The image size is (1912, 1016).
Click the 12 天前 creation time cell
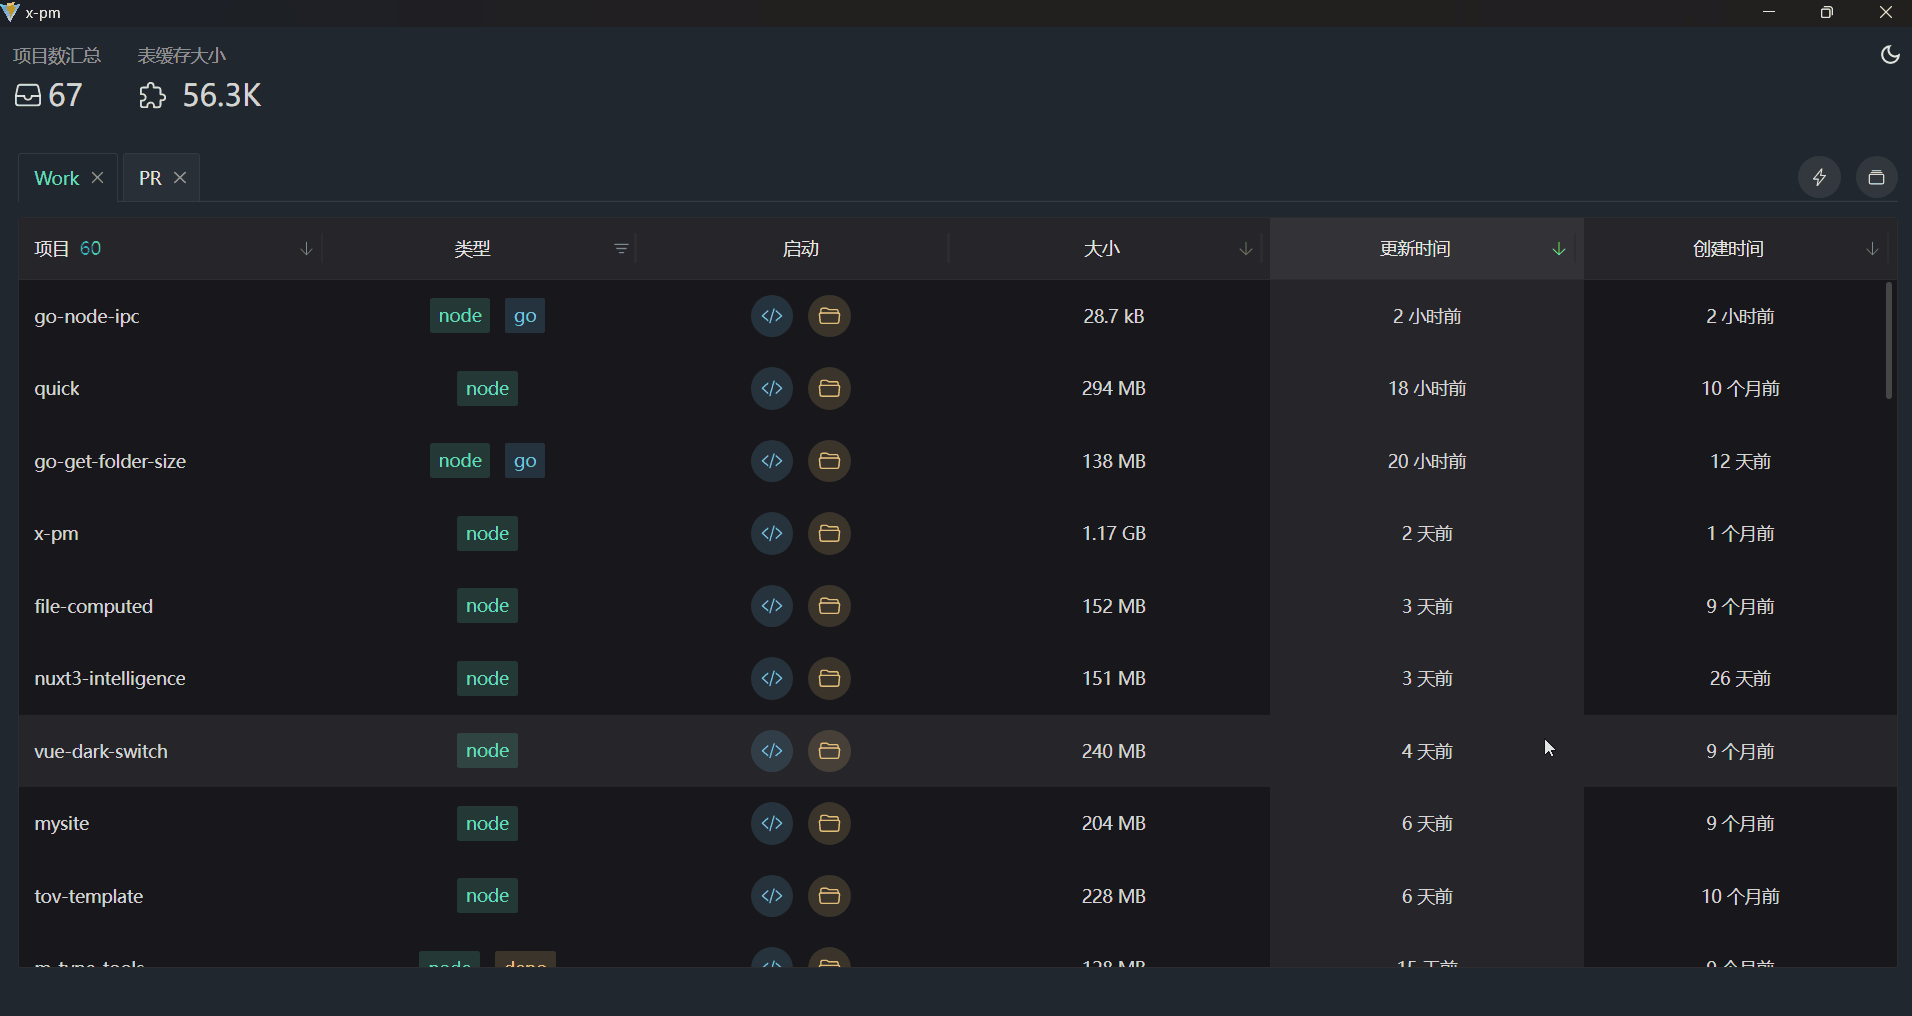click(1740, 461)
